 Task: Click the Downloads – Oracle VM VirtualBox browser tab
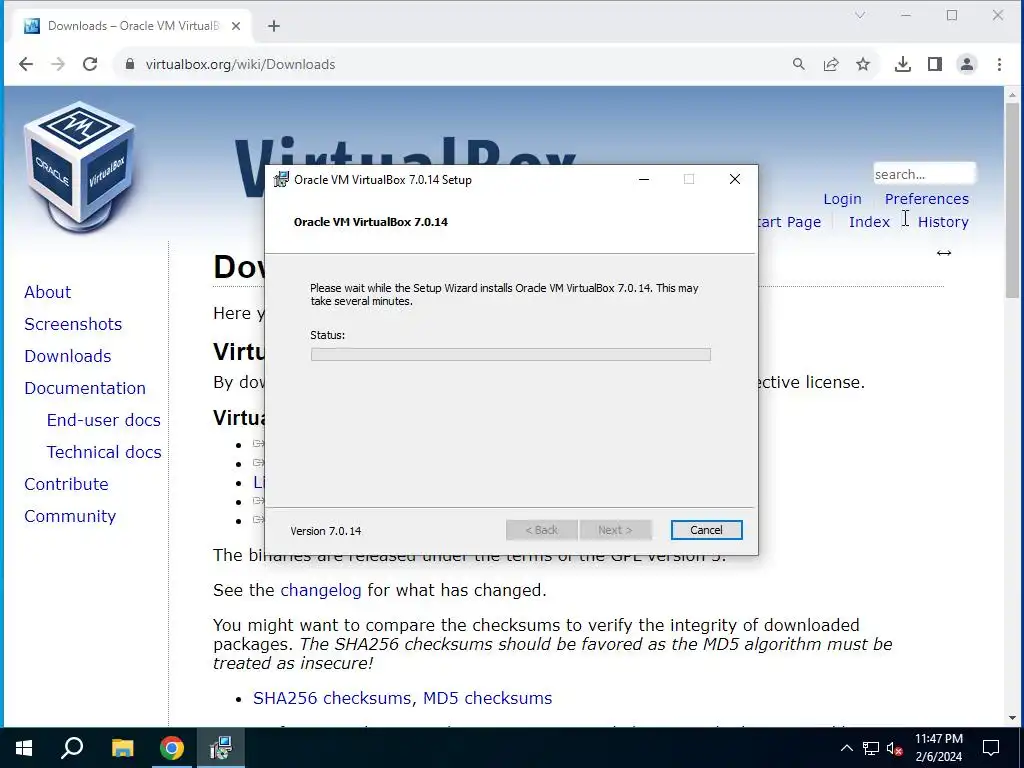click(x=133, y=26)
